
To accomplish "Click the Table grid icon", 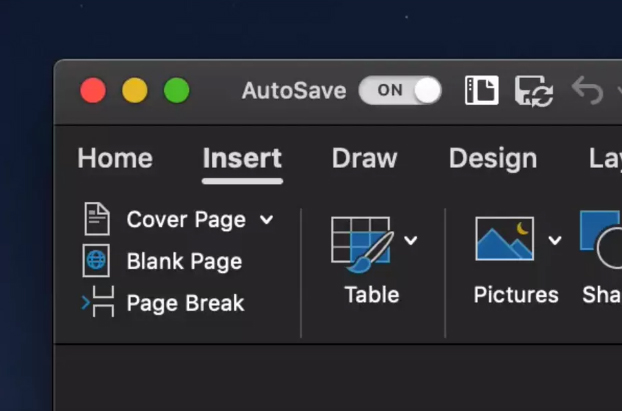I will [x=360, y=243].
